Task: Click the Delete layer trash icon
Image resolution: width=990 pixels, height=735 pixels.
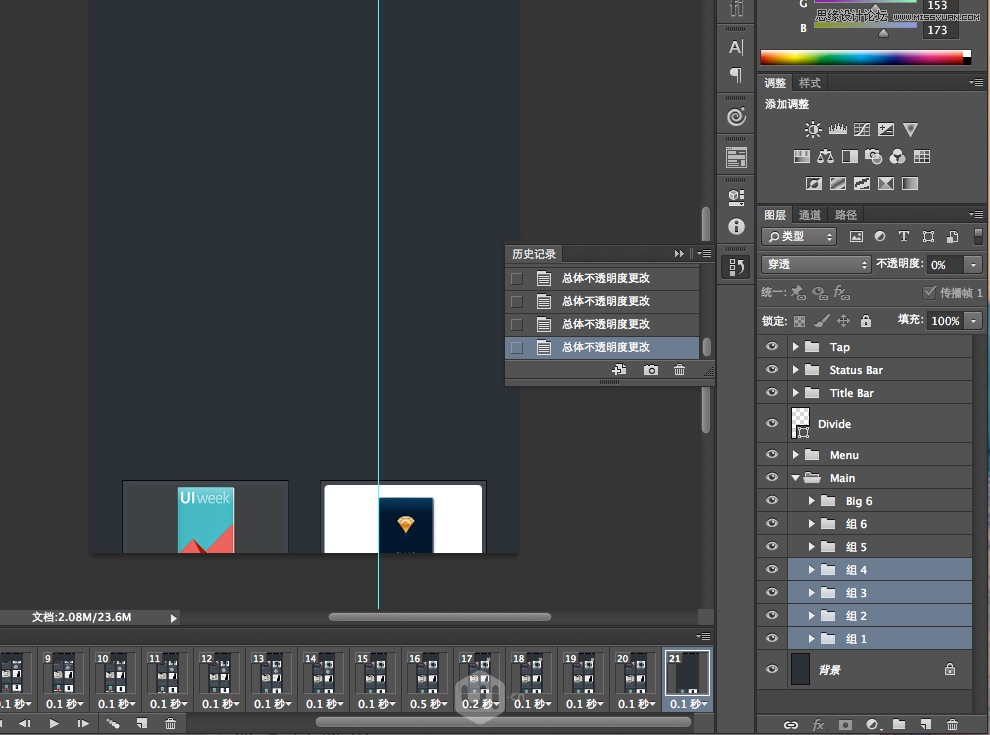Action: (x=952, y=724)
